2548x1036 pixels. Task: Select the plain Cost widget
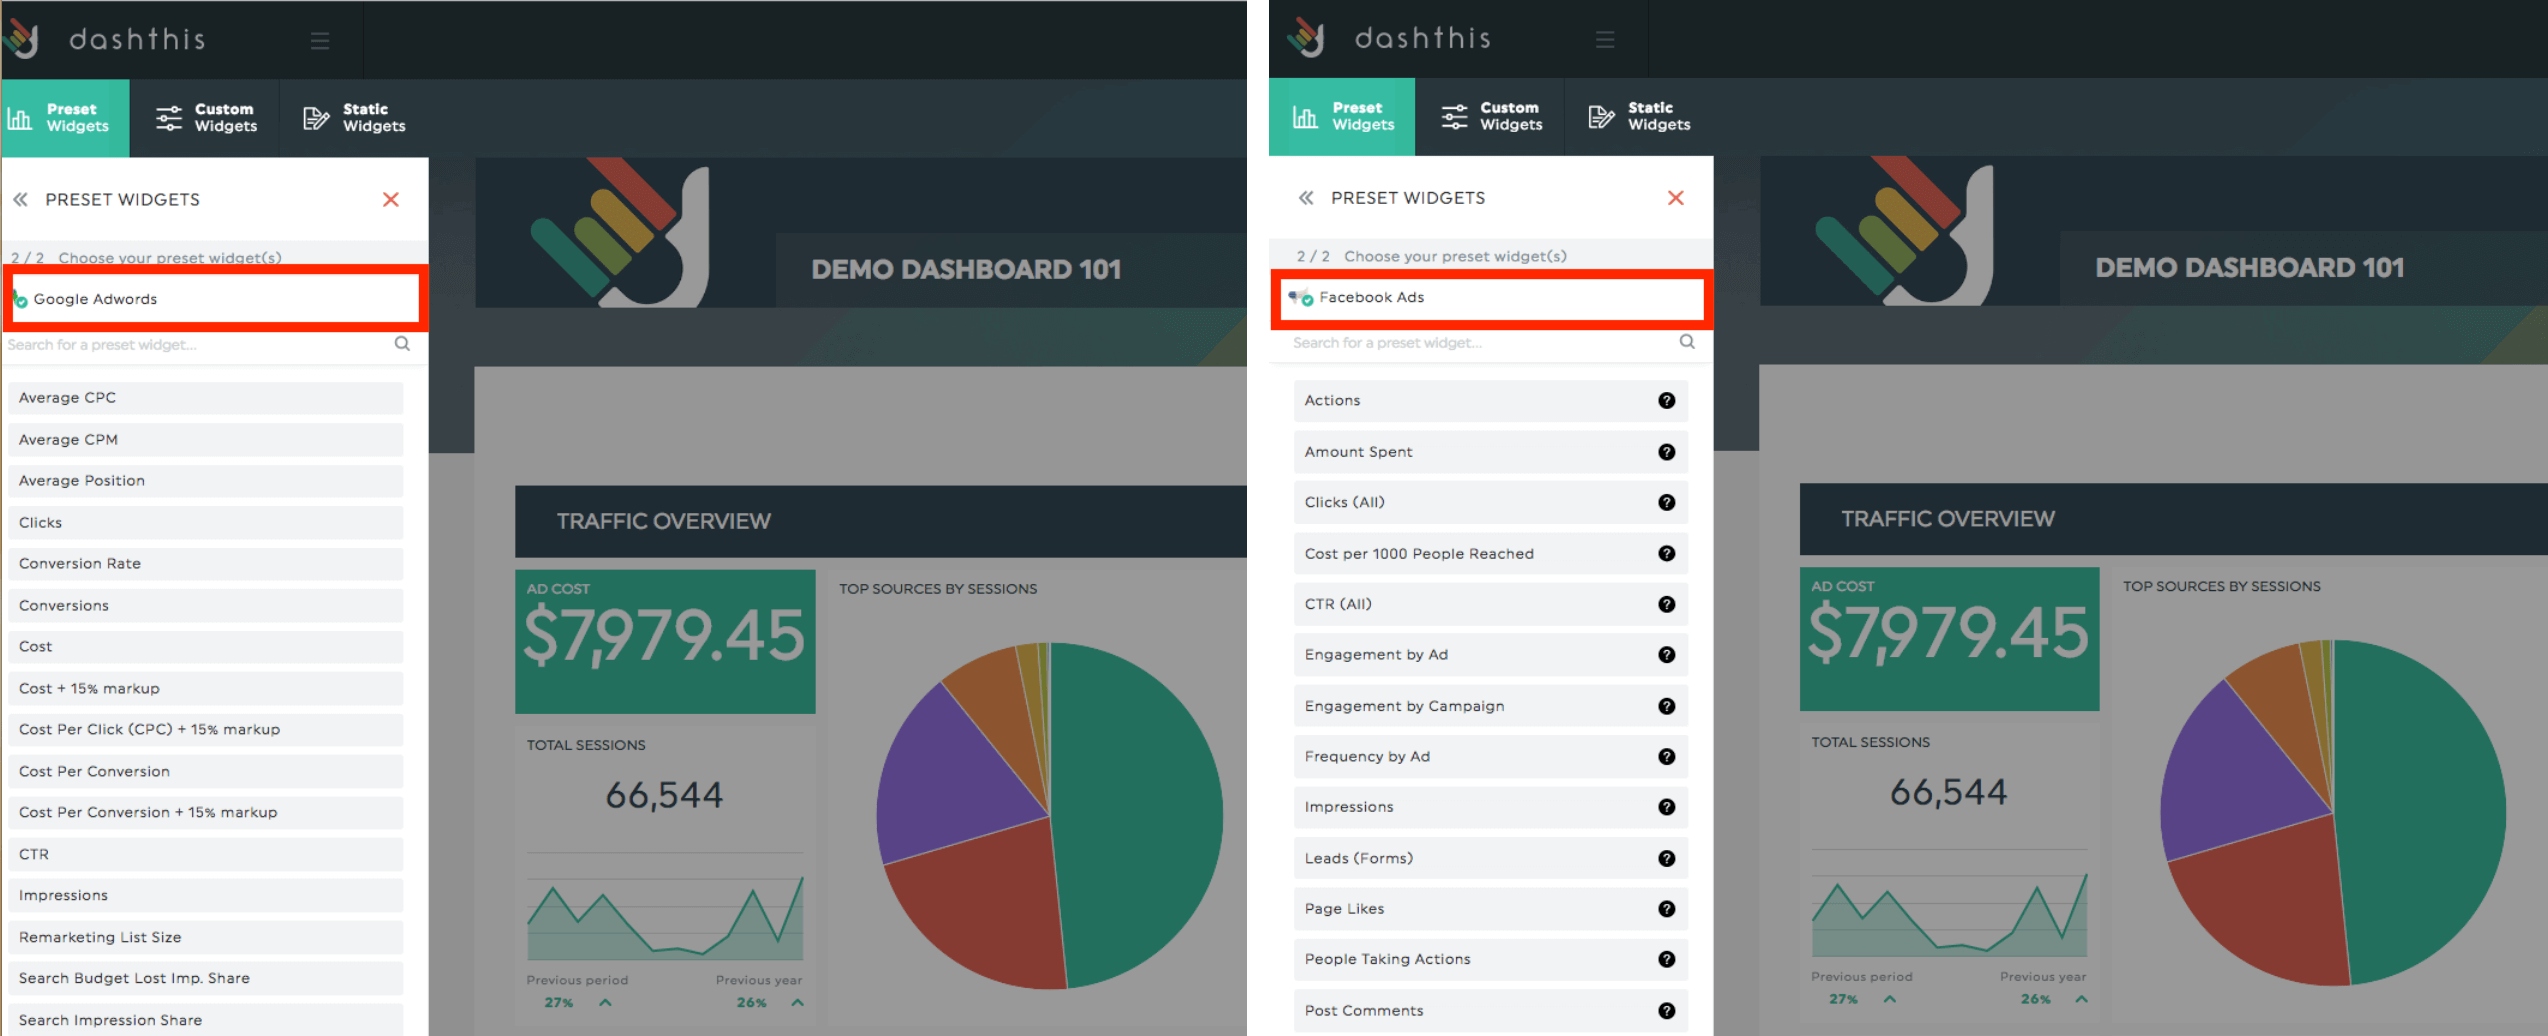(x=206, y=647)
